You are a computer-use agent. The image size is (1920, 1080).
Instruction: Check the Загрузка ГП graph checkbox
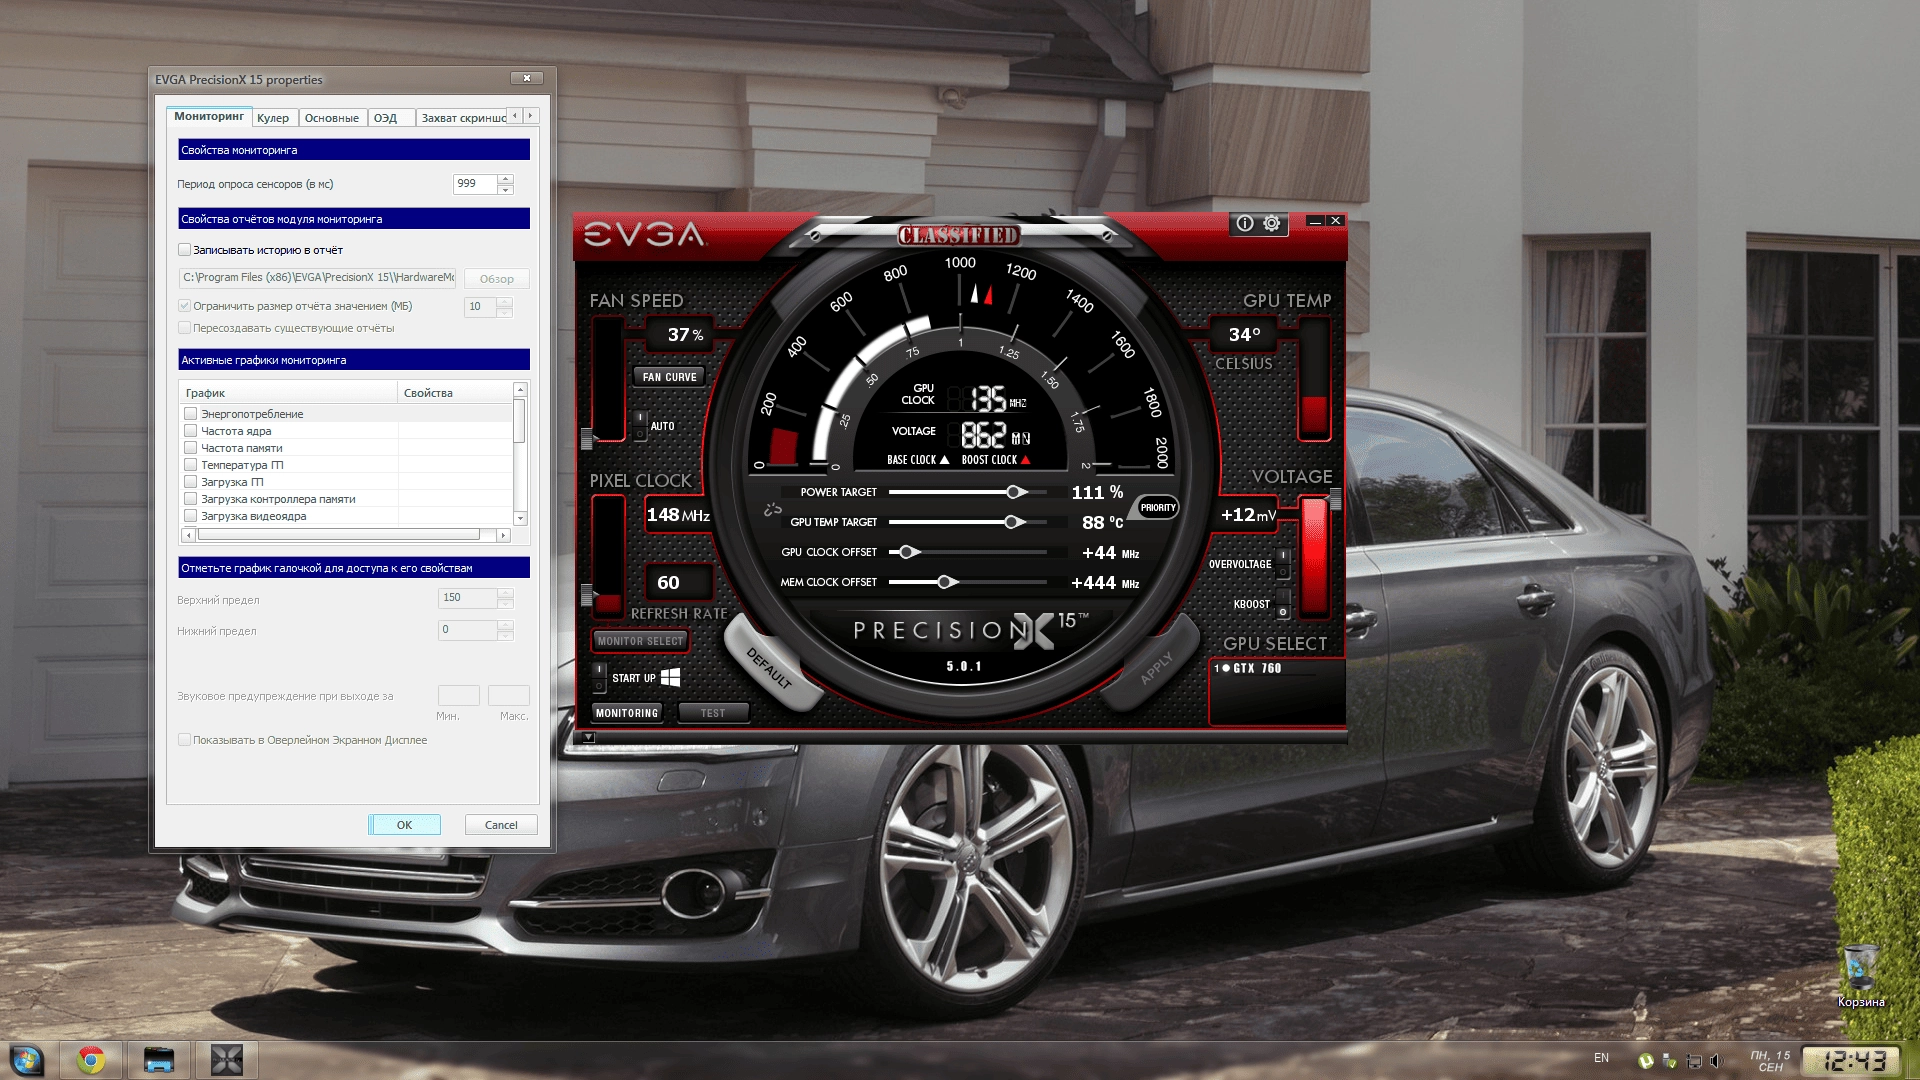point(190,481)
